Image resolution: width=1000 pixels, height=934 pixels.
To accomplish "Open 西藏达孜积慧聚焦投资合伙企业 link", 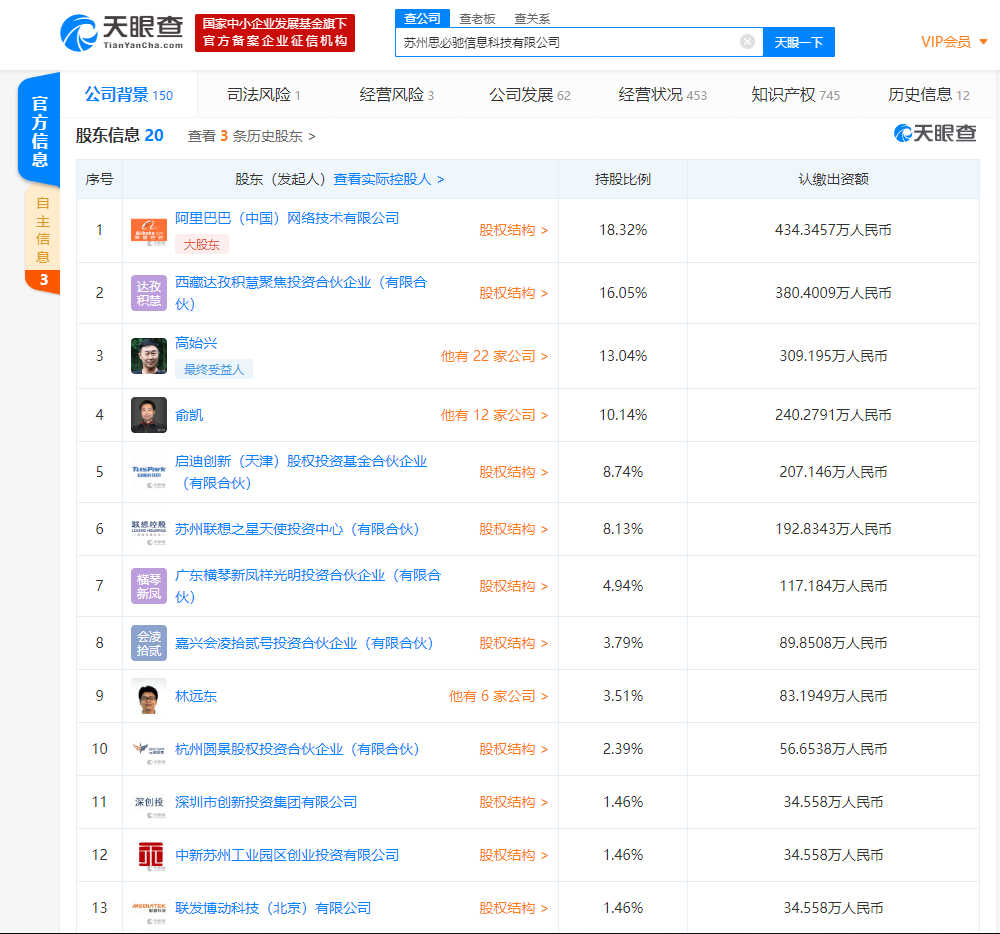I will pos(301,293).
